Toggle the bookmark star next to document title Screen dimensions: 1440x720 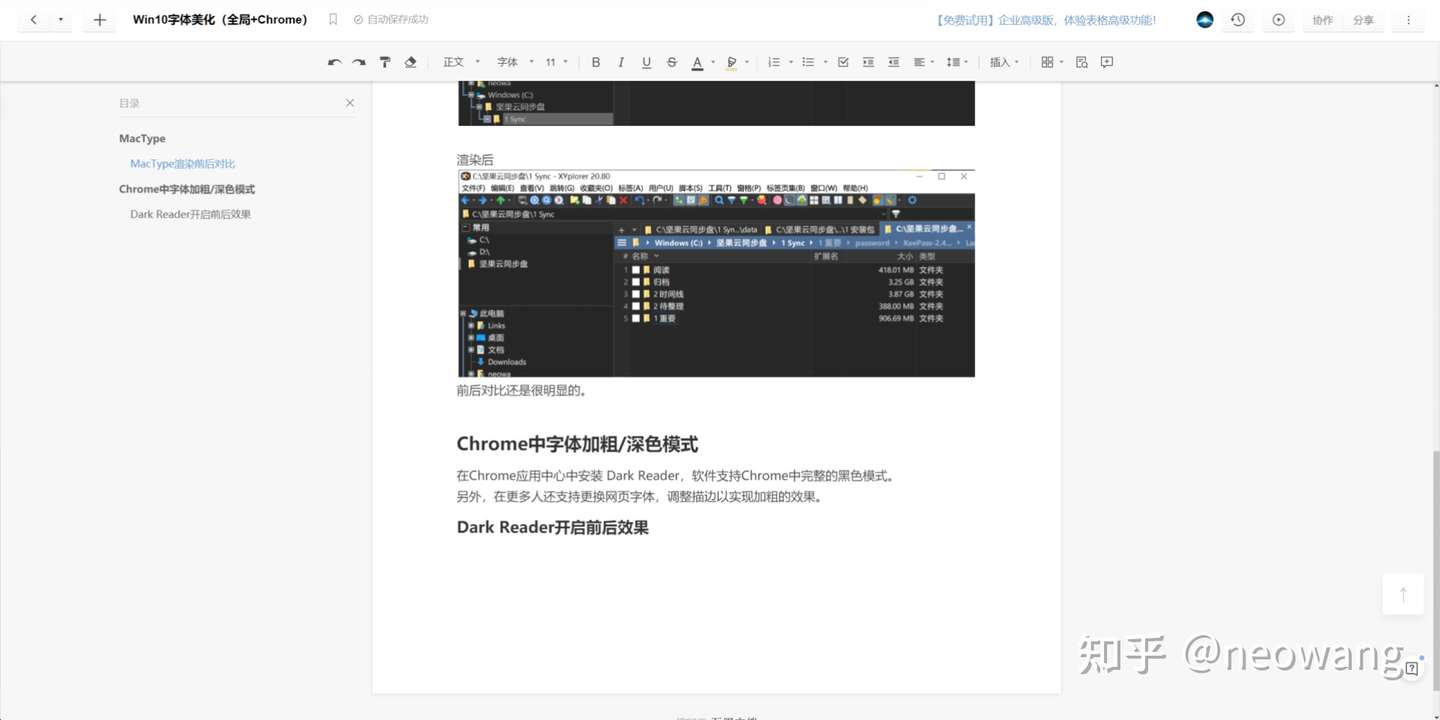pyautogui.click(x=333, y=19)
